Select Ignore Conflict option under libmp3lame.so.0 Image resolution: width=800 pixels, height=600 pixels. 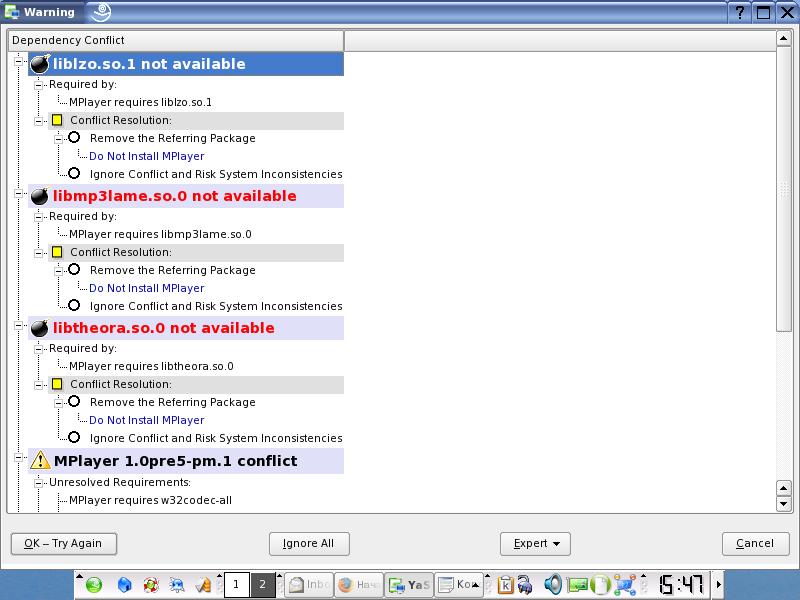74,306
